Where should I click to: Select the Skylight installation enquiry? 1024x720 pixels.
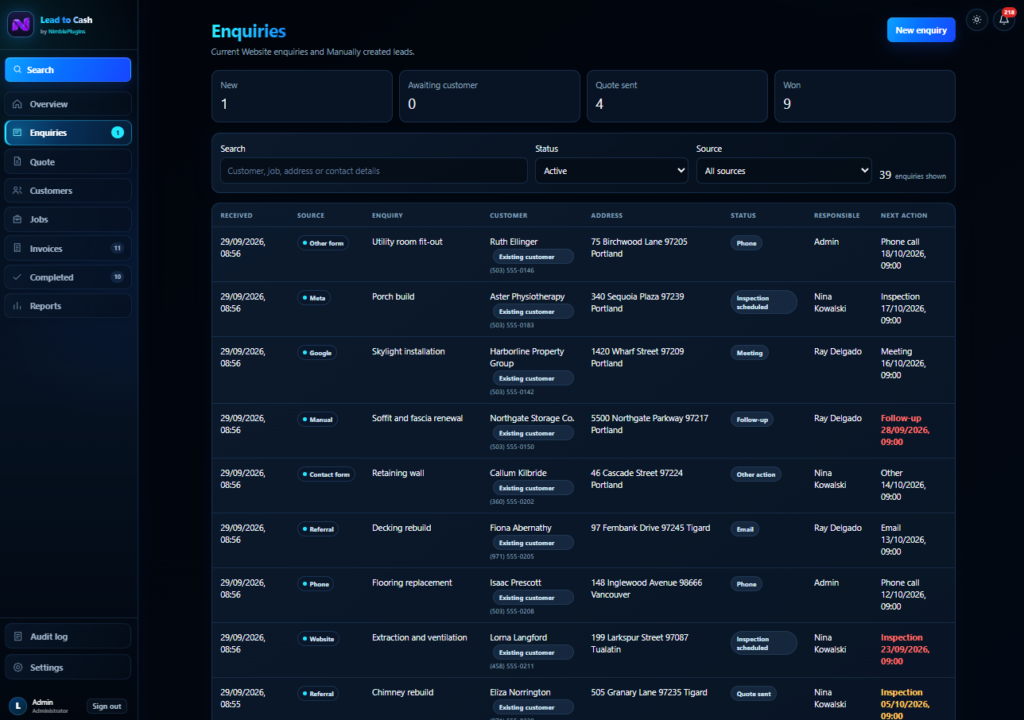[x=408, y=352]
